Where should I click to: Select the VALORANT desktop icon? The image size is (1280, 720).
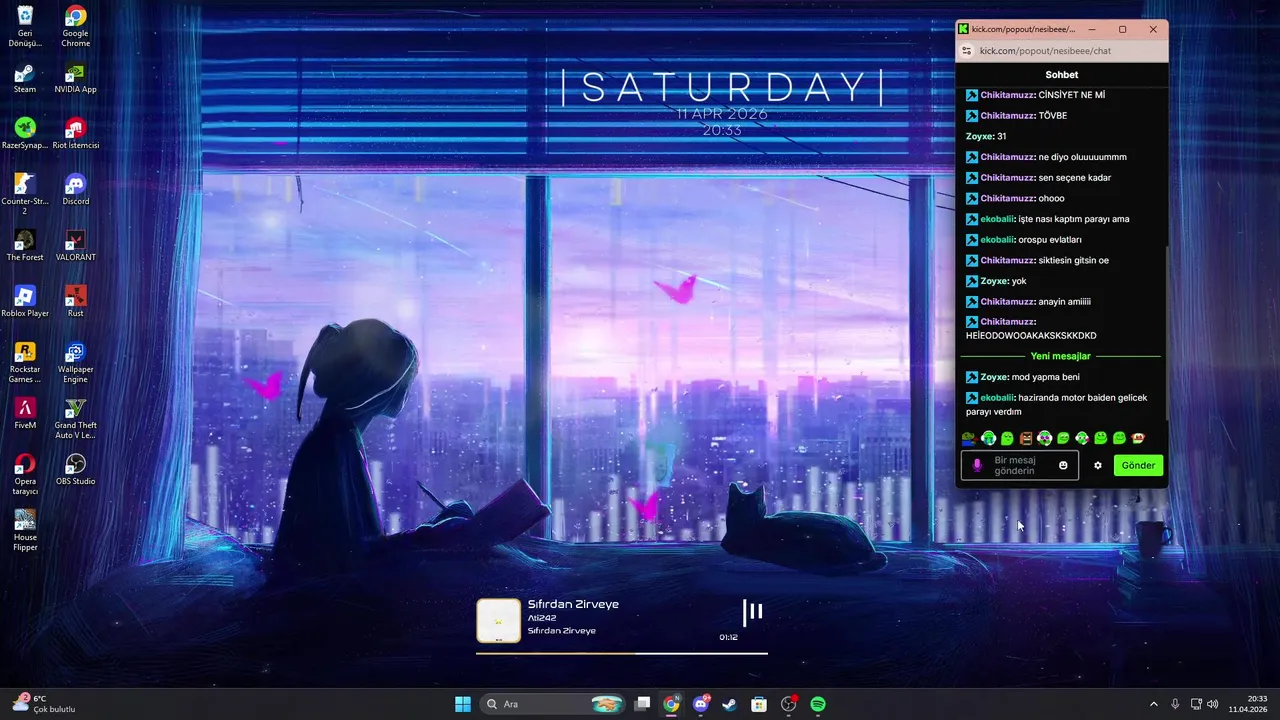[75, 246]
